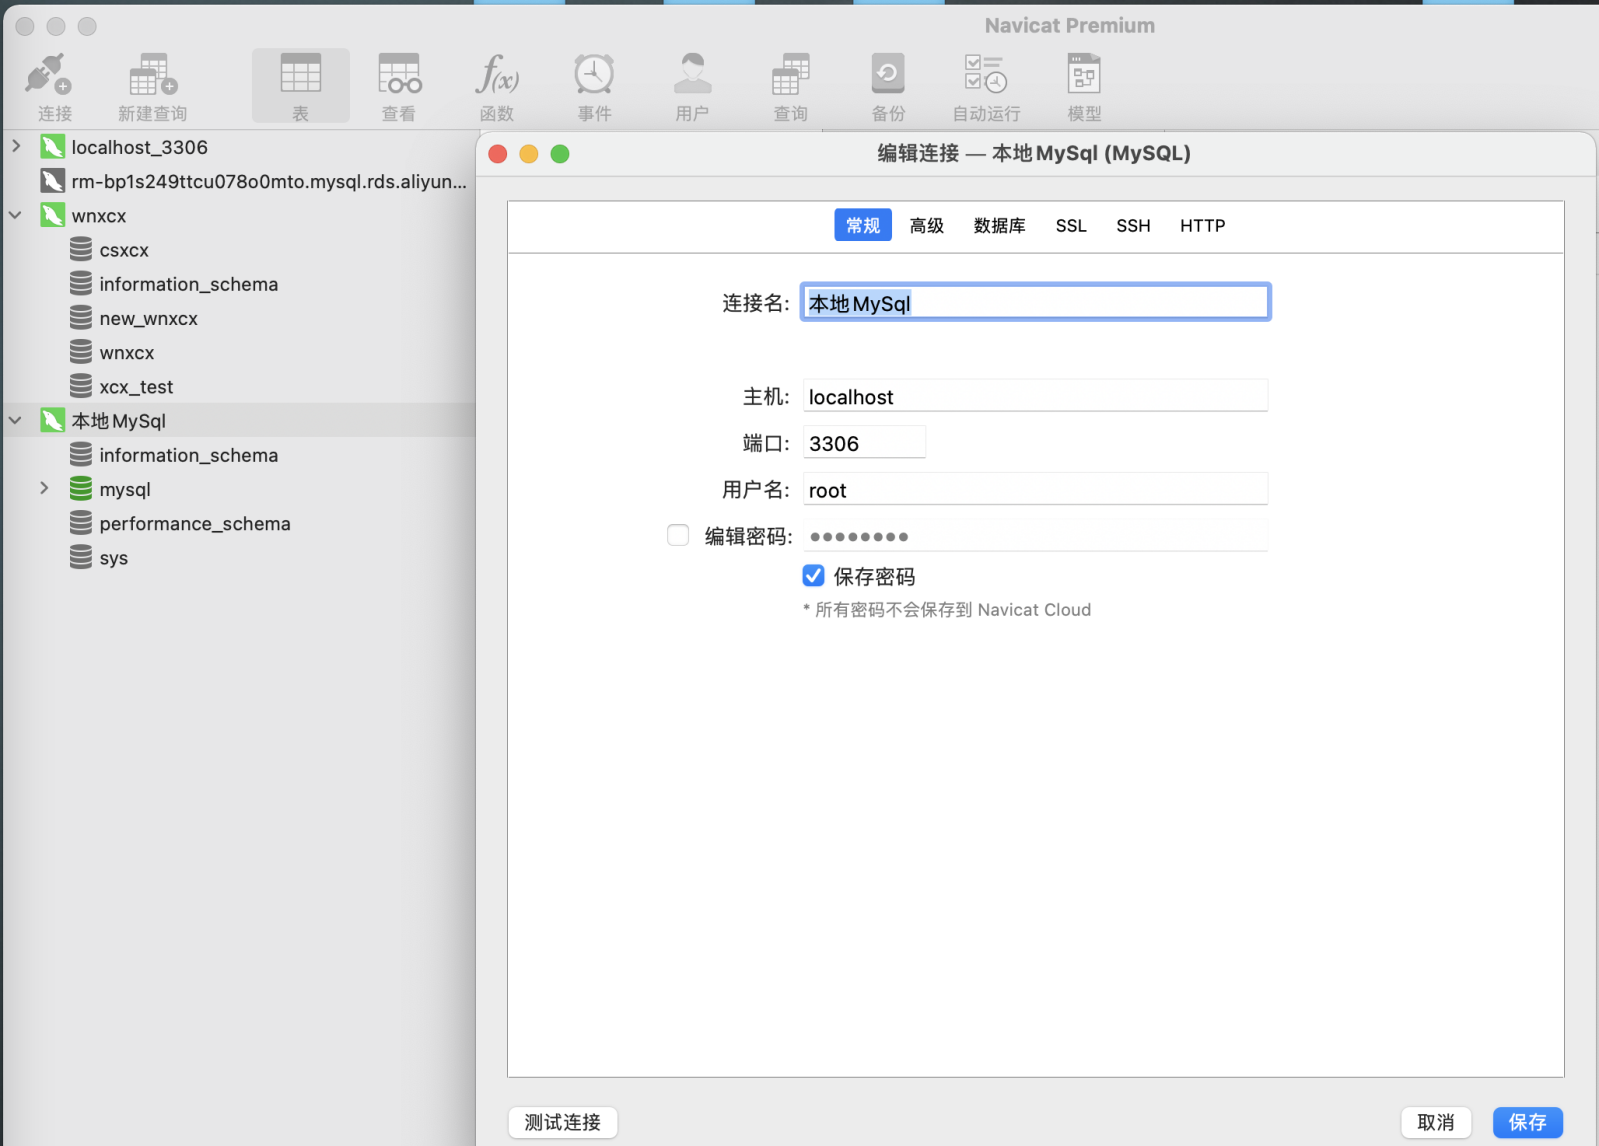Image resolution: width=1599 pixels, height=1146 pixels.
Task: Open the HTTP tab
Action: tap(1202, 225)
